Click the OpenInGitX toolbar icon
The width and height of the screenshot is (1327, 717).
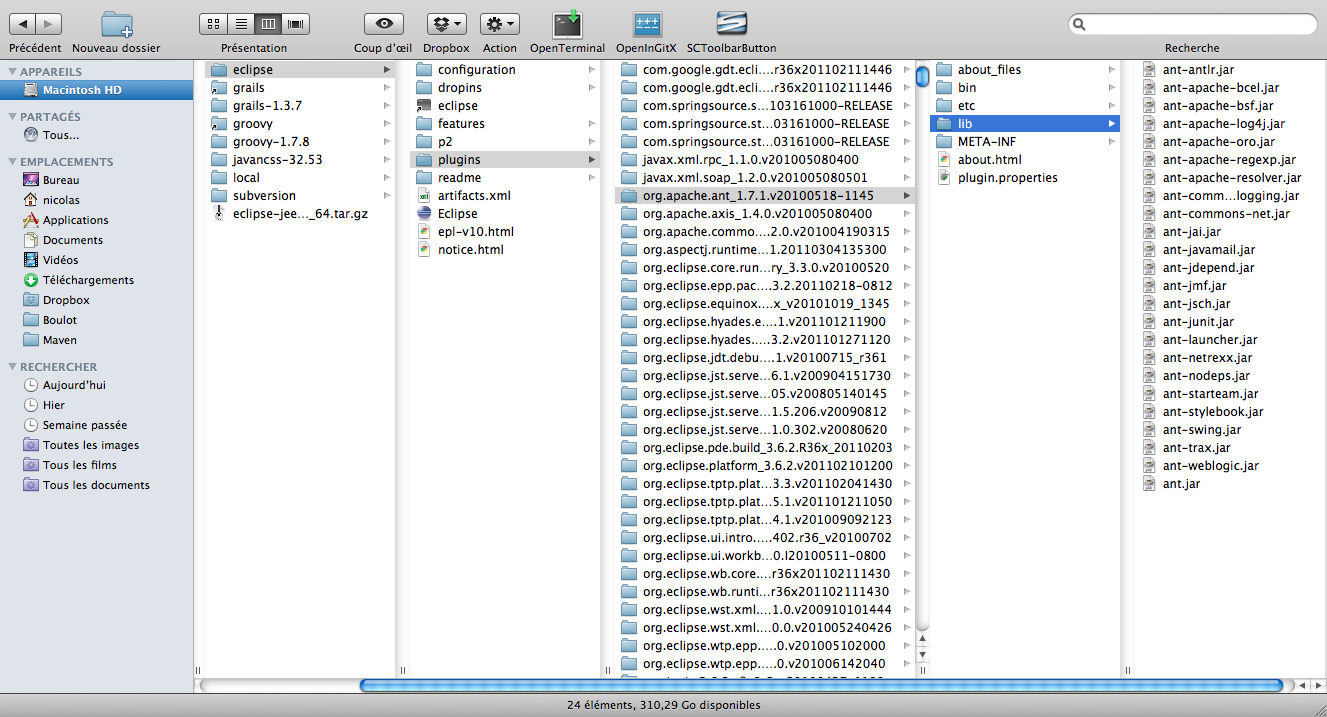[646, 24]
